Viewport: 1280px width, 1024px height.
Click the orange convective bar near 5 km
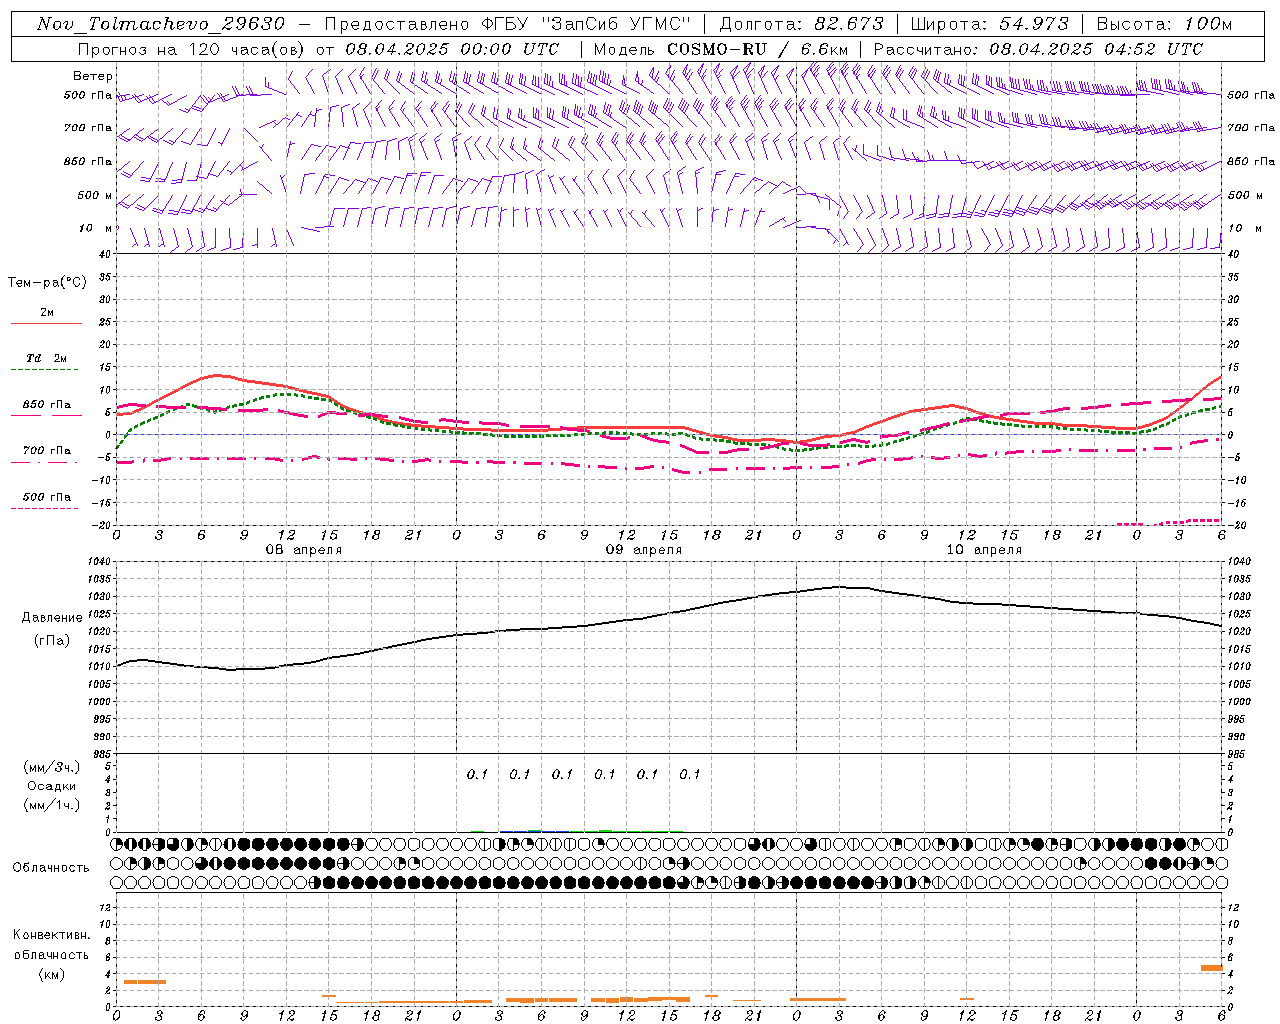[x=1211, y=967]
